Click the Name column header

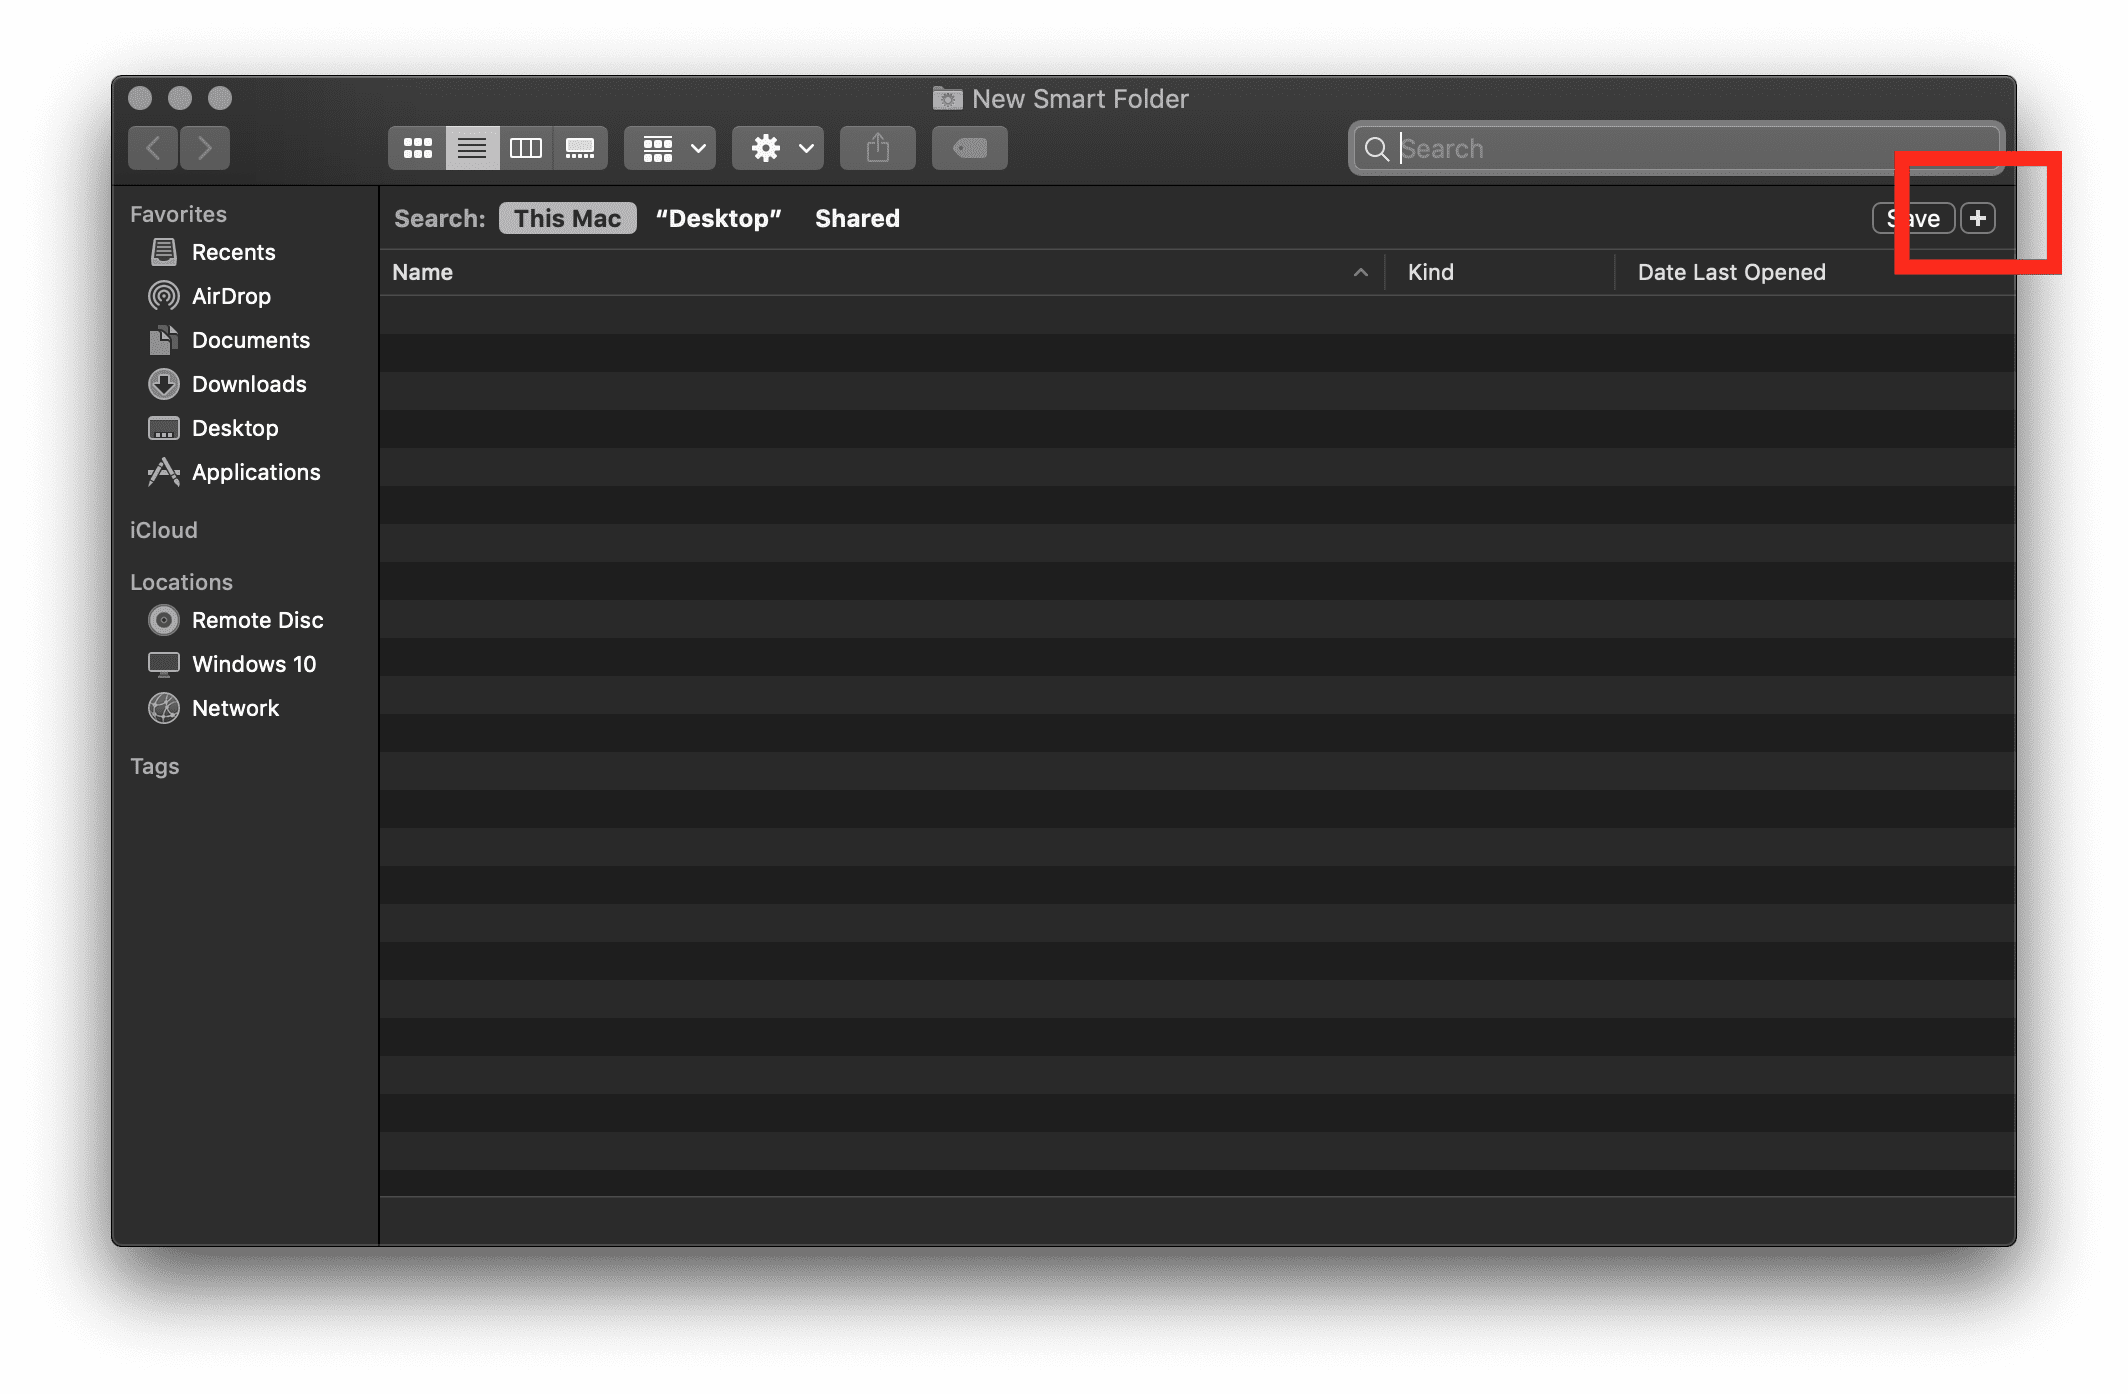coord(420,272)
